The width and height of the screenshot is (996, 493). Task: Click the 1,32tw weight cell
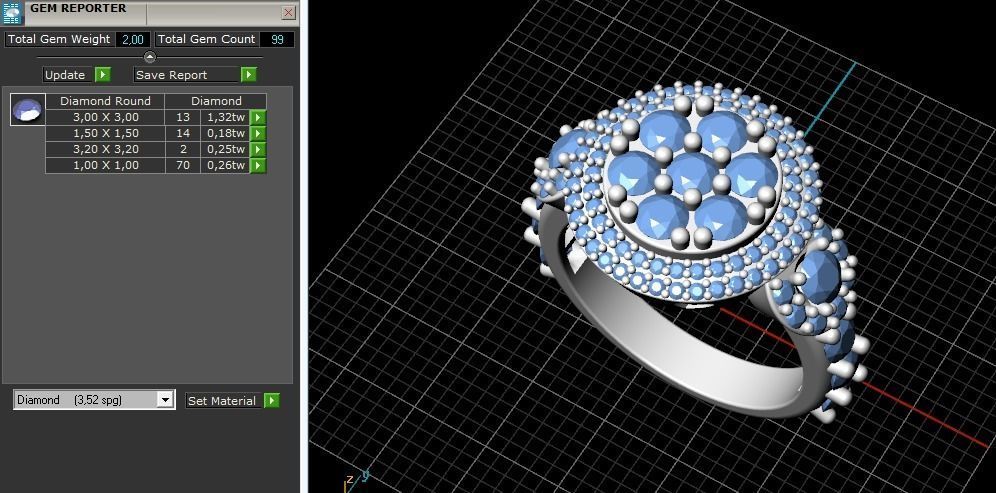pyautogui.click(x=225, y=118)
